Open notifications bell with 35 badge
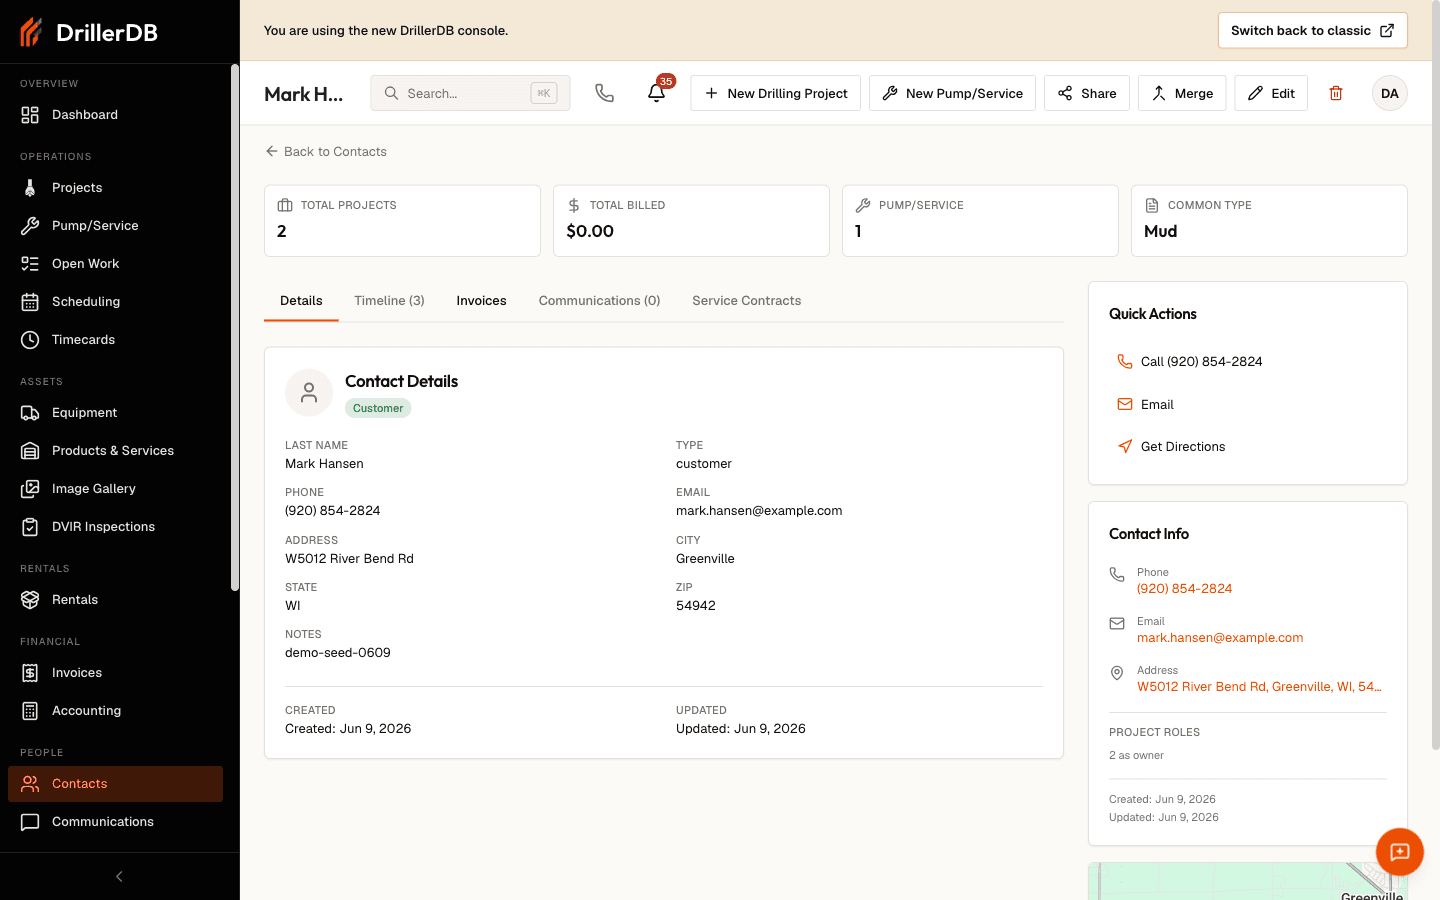Image resolution: width=1440 pixels, height=900 pixels. (x=657, y=93)
